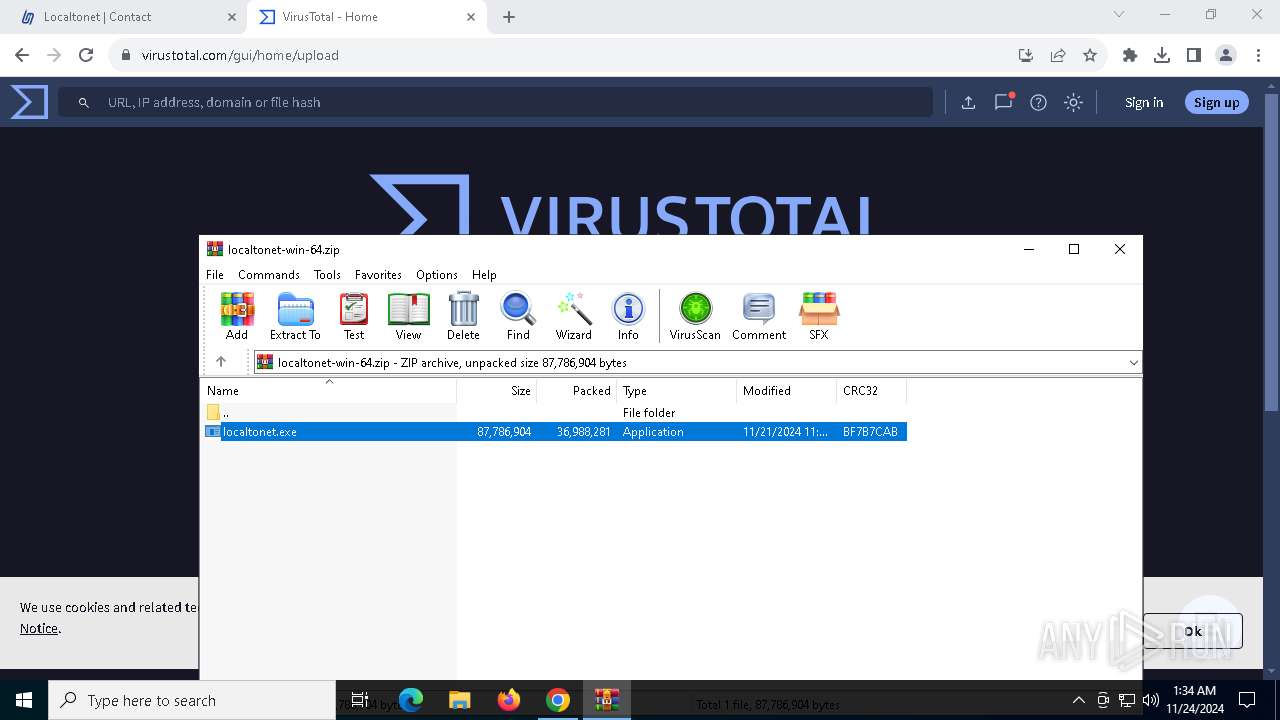Open Task View from taskbar

[360, 700]
